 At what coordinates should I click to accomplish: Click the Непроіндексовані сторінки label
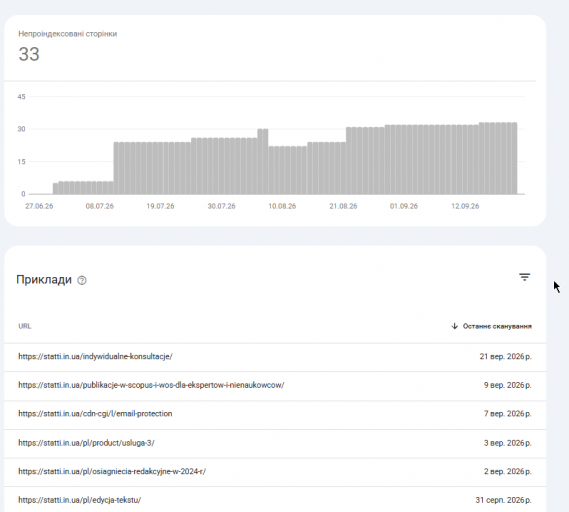pyautogui.click(x=67, y=34)
